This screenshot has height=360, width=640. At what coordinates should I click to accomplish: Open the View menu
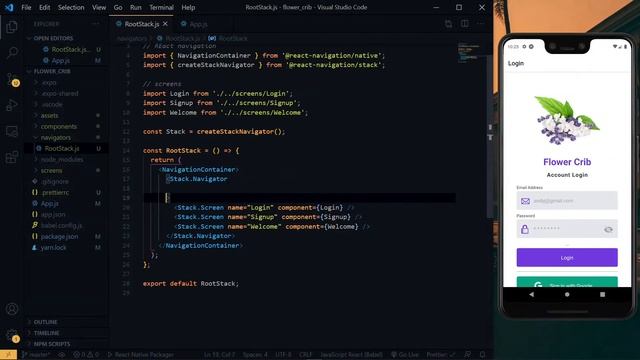coord(99,7)
